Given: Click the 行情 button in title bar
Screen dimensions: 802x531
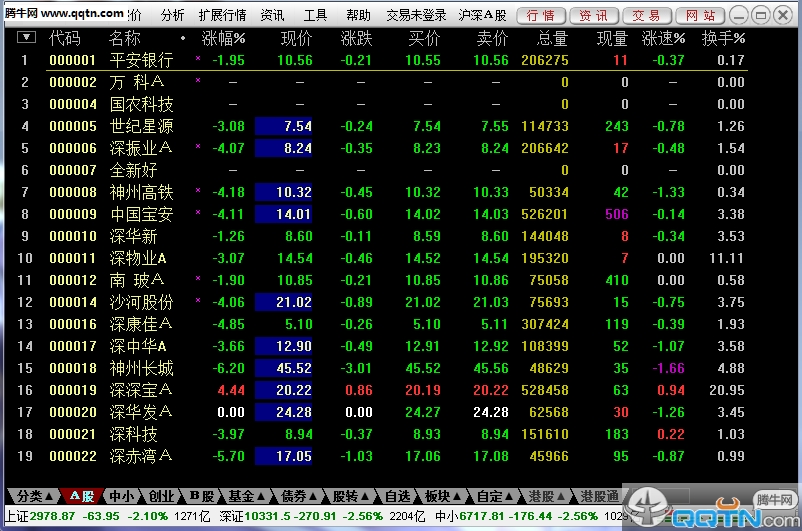Looking at the screenshot, I should [541, 16].
